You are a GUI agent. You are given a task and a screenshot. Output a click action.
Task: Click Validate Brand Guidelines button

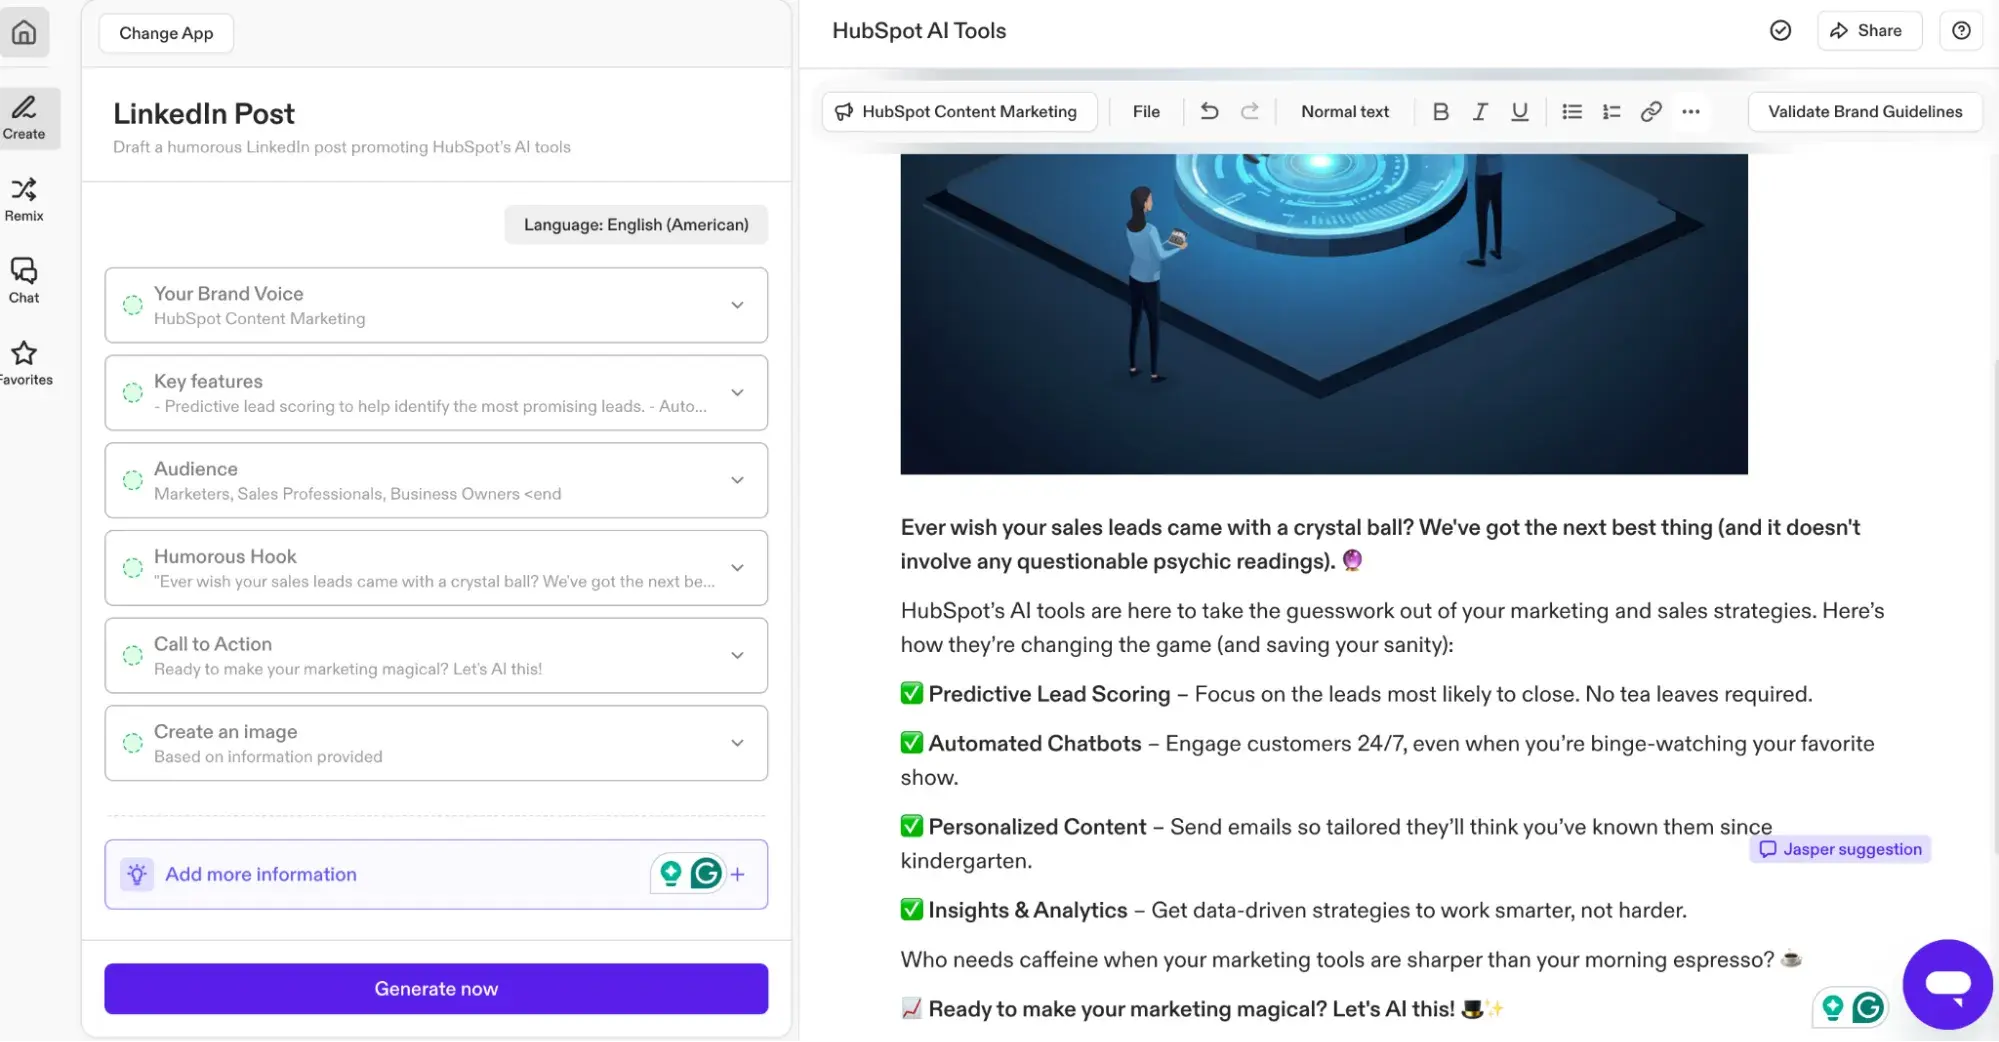(1864, 112)
